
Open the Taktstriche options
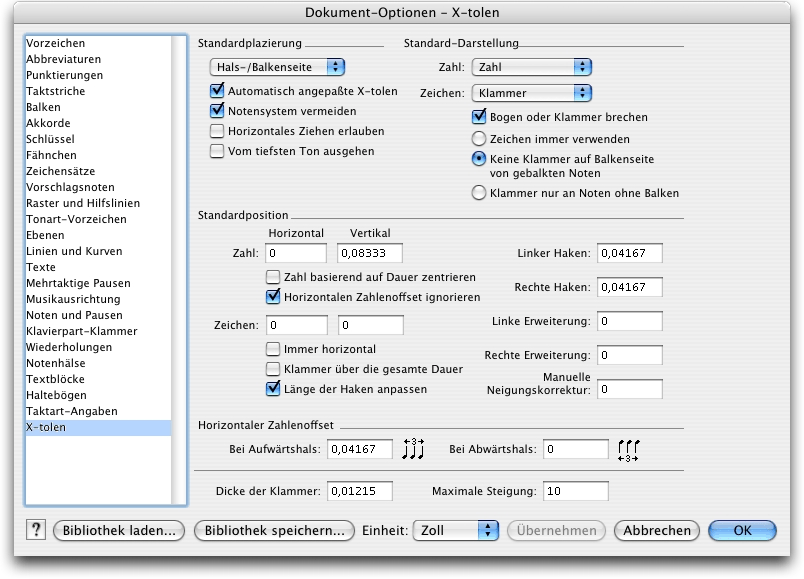point(98,91)
